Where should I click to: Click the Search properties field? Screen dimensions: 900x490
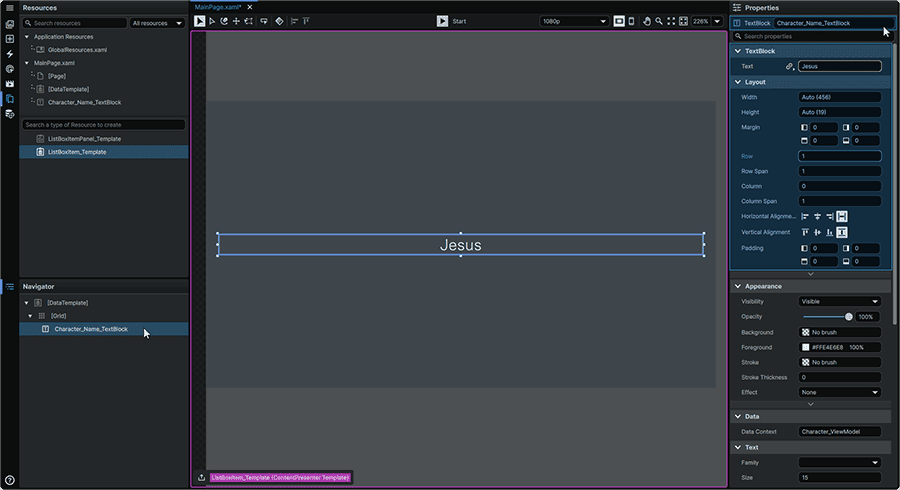[x=812, y=36]
